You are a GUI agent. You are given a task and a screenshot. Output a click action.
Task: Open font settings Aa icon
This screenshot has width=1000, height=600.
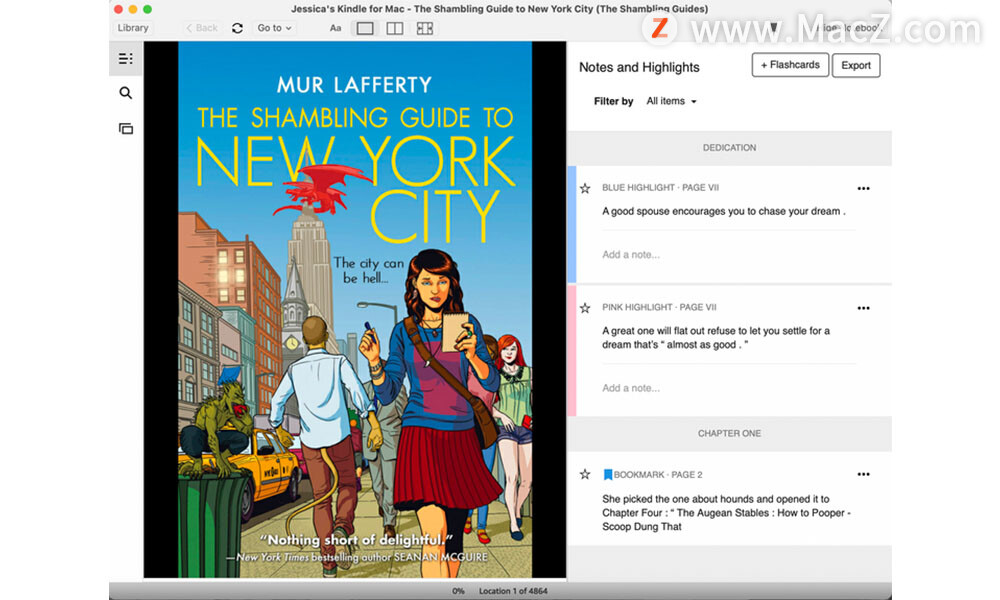click(335, 28)
